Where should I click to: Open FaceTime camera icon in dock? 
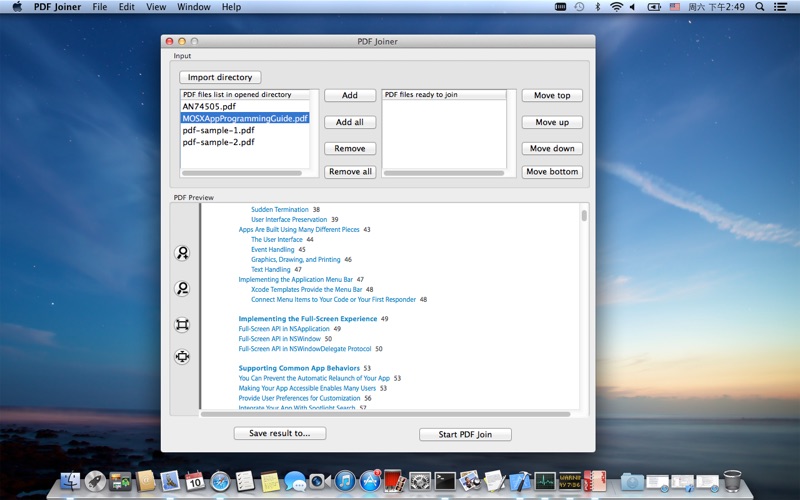(x=320, y=481)
